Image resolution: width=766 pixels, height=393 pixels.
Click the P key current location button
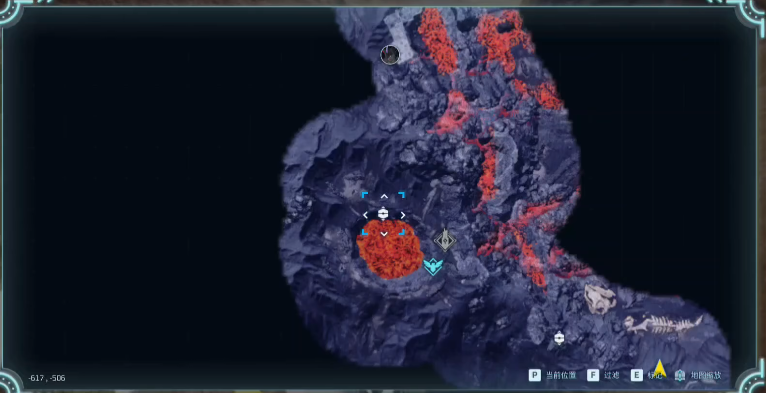coord(535,375)
